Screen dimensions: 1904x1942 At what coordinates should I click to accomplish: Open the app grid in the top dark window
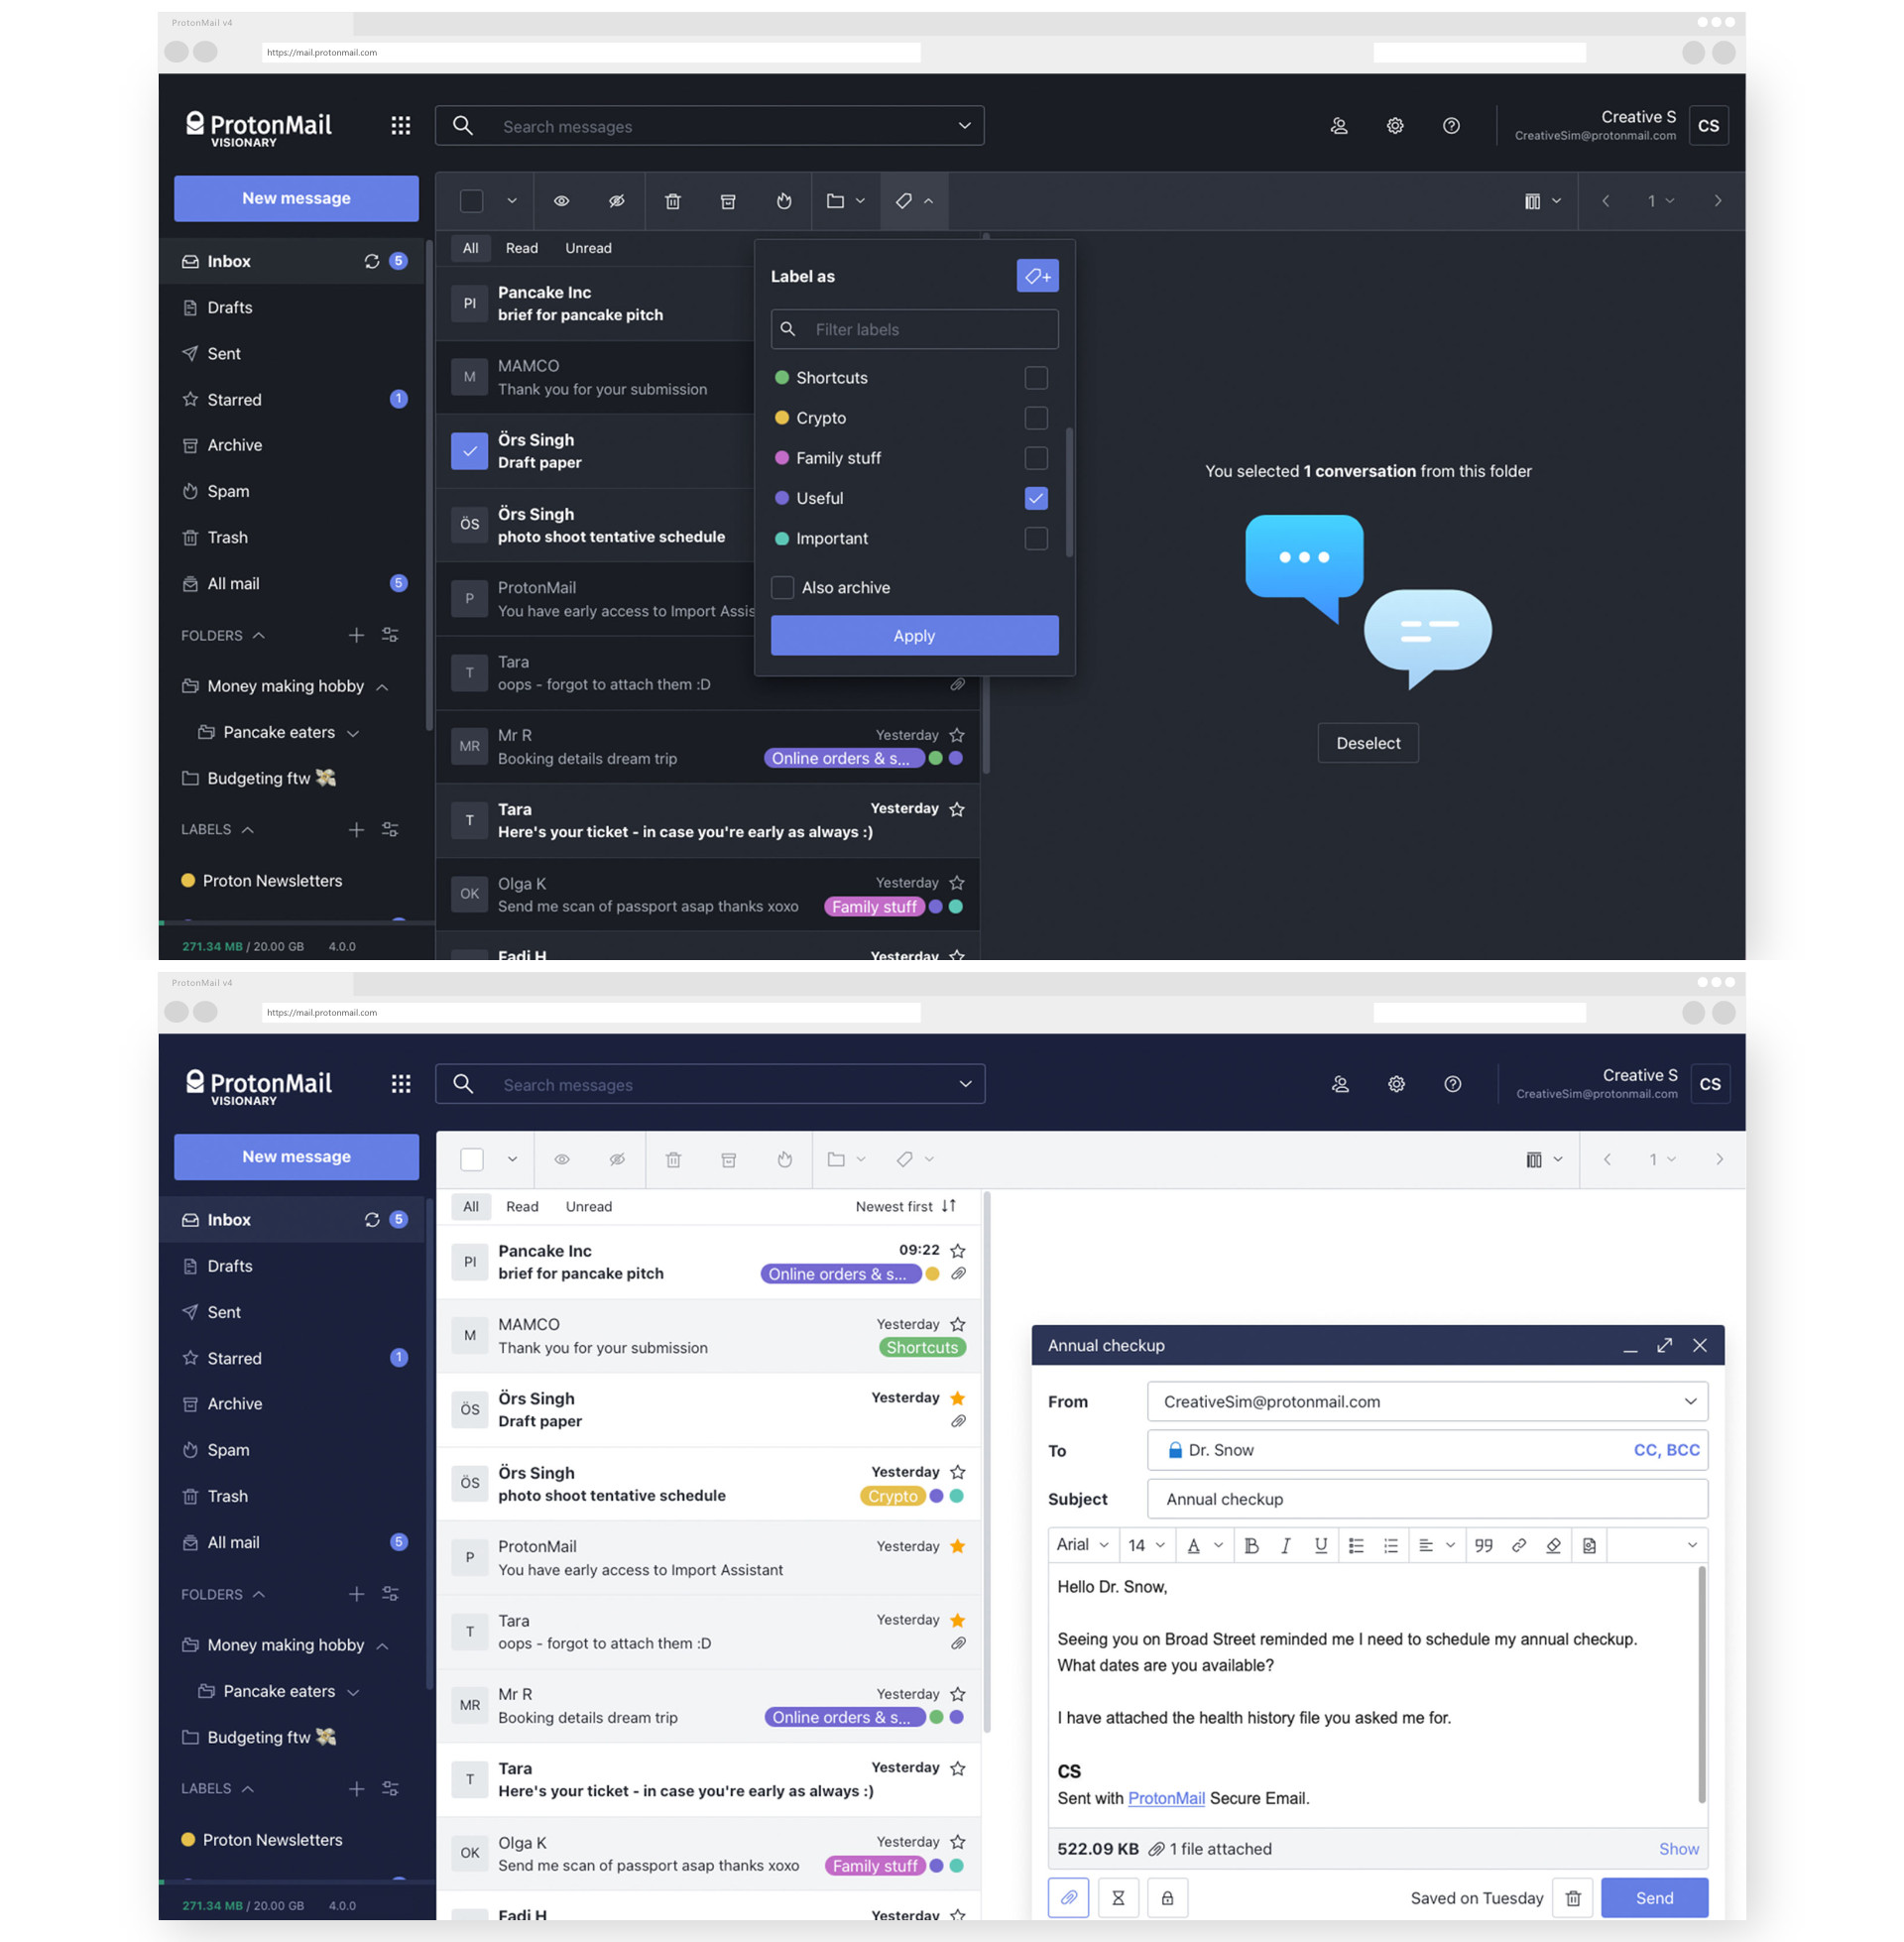400,125
